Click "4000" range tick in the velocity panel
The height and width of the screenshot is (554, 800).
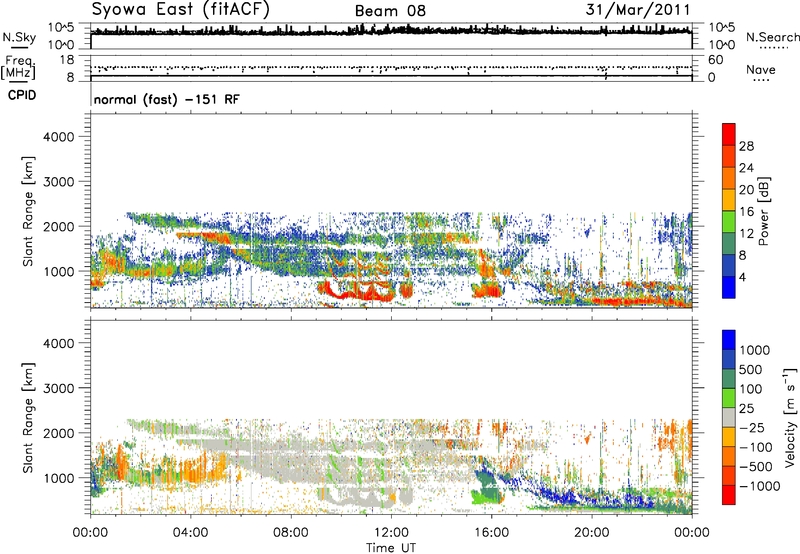tap(58, 343)
